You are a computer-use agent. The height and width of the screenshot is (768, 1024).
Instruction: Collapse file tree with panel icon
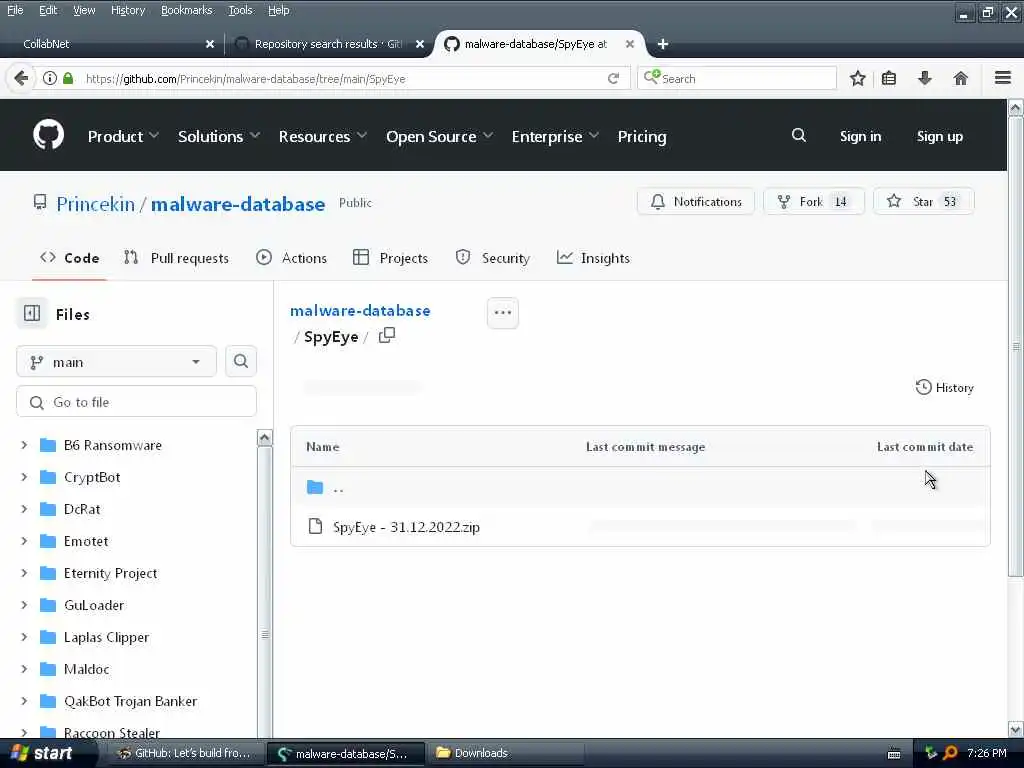pyautogui.click(x=32, y=313)
